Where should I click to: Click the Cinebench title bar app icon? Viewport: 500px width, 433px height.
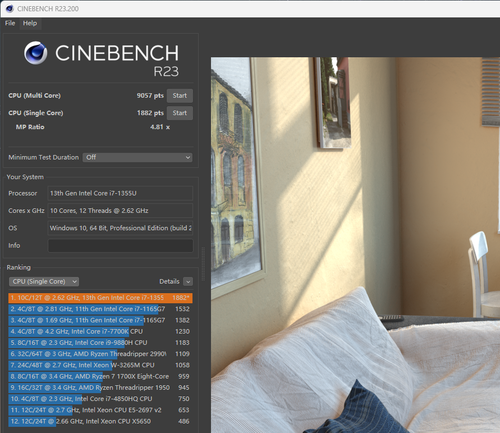pos(10,9)
